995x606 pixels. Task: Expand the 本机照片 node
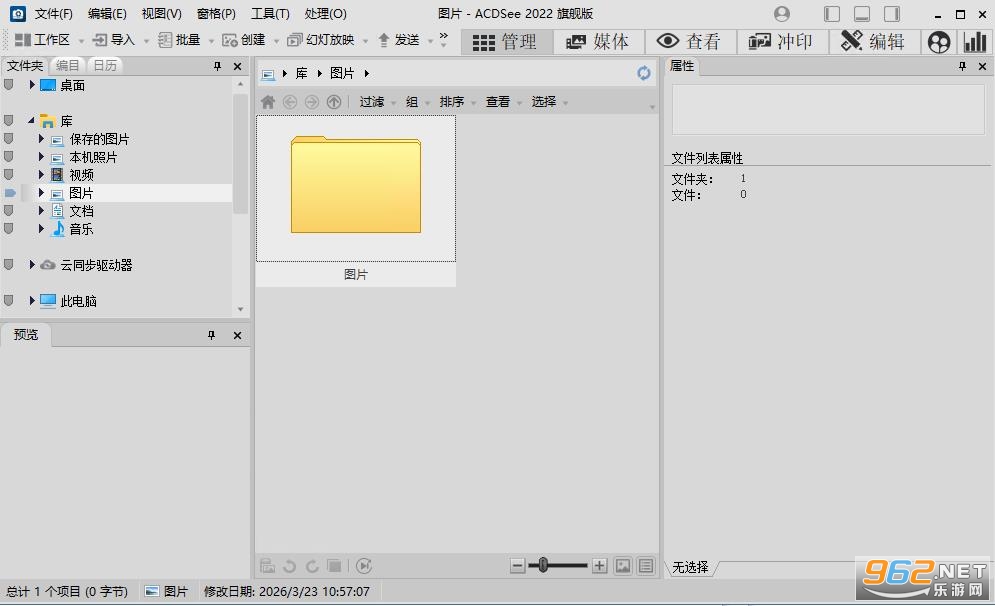41,156
